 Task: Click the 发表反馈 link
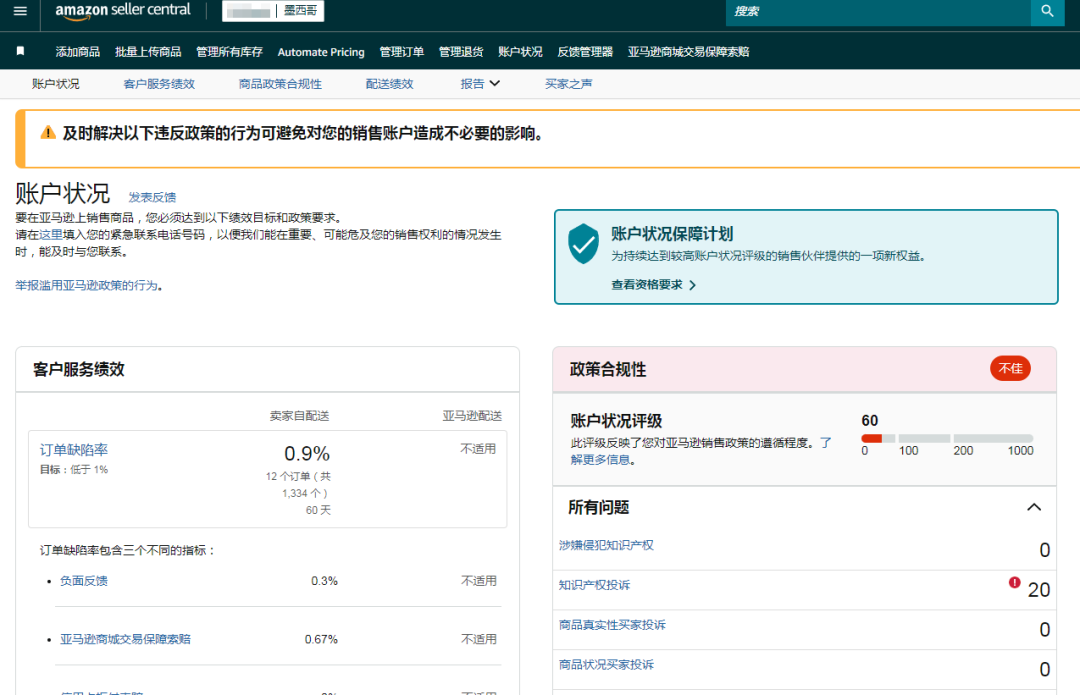click(x=152, y=198)
